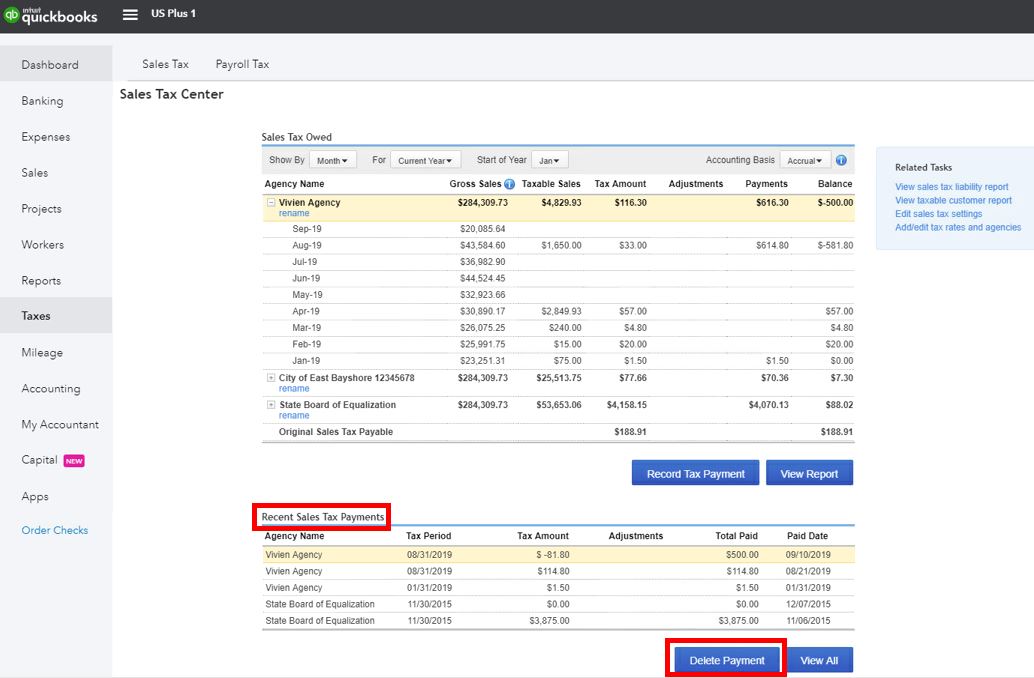Select the Jul-19 month row
This screenshot has width=1034, height=678.
coord(558,262)
